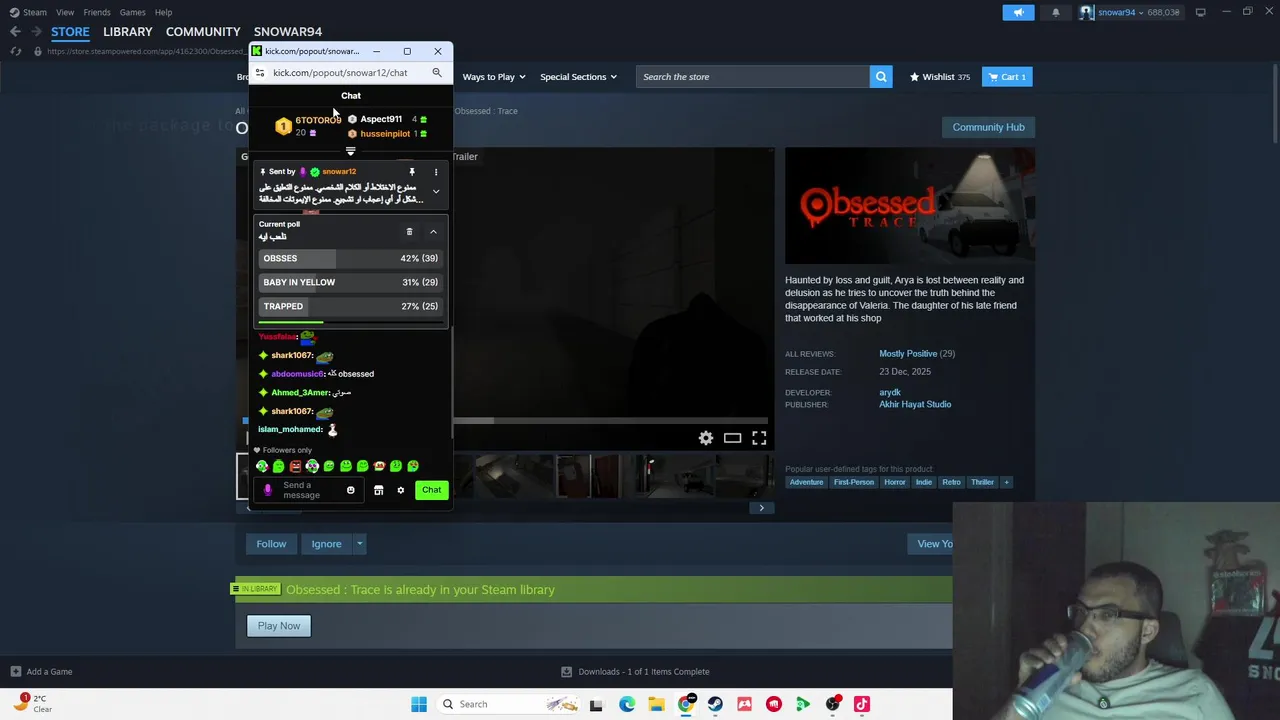Viewport: 1280px width, 720px height.
Task: Focus the Search the store field
Action: [x=752, y=77]
